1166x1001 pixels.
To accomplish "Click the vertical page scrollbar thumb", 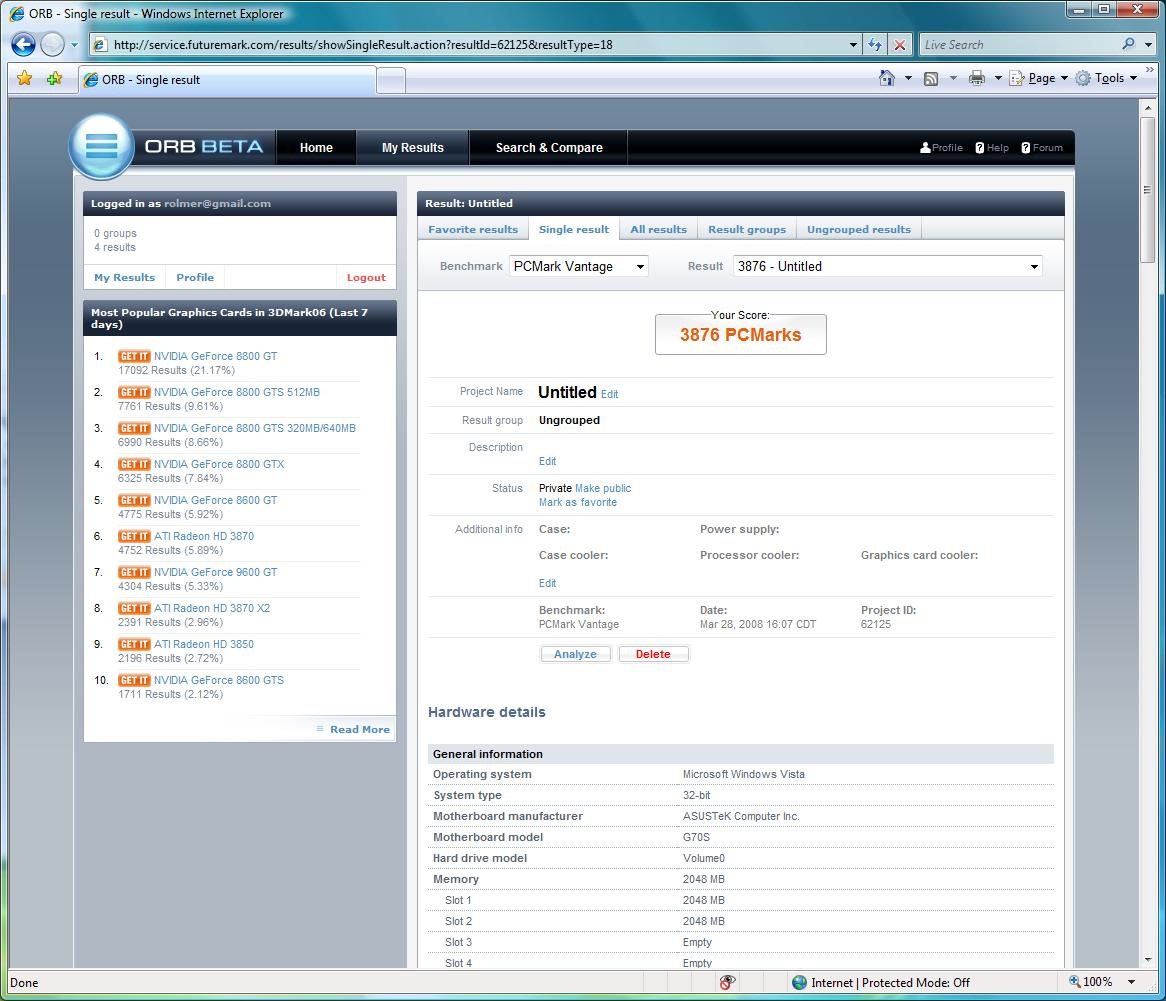I will pos(1148,190).
